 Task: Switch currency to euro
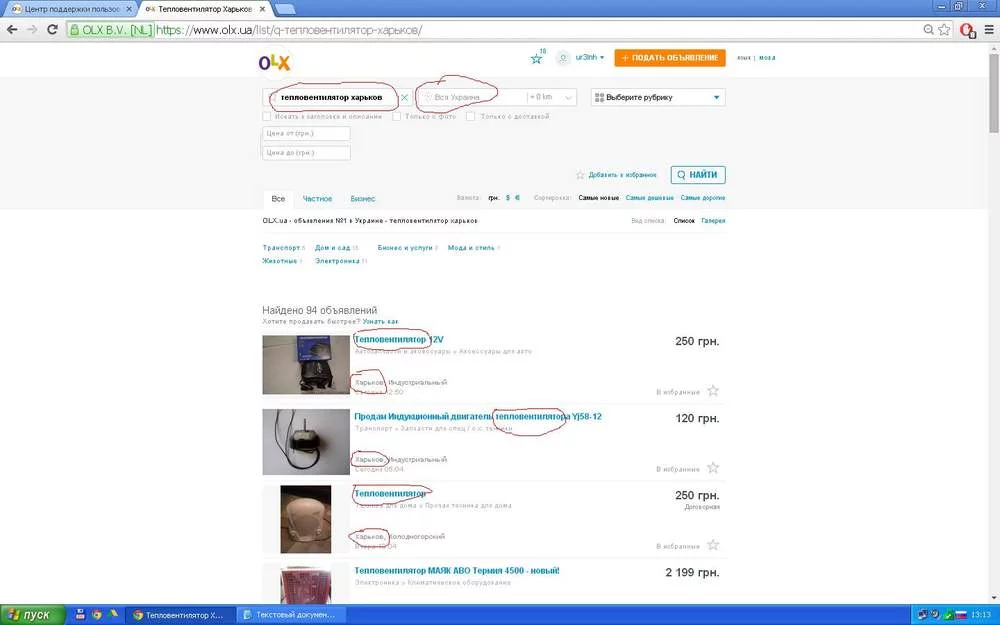[517, 198]
